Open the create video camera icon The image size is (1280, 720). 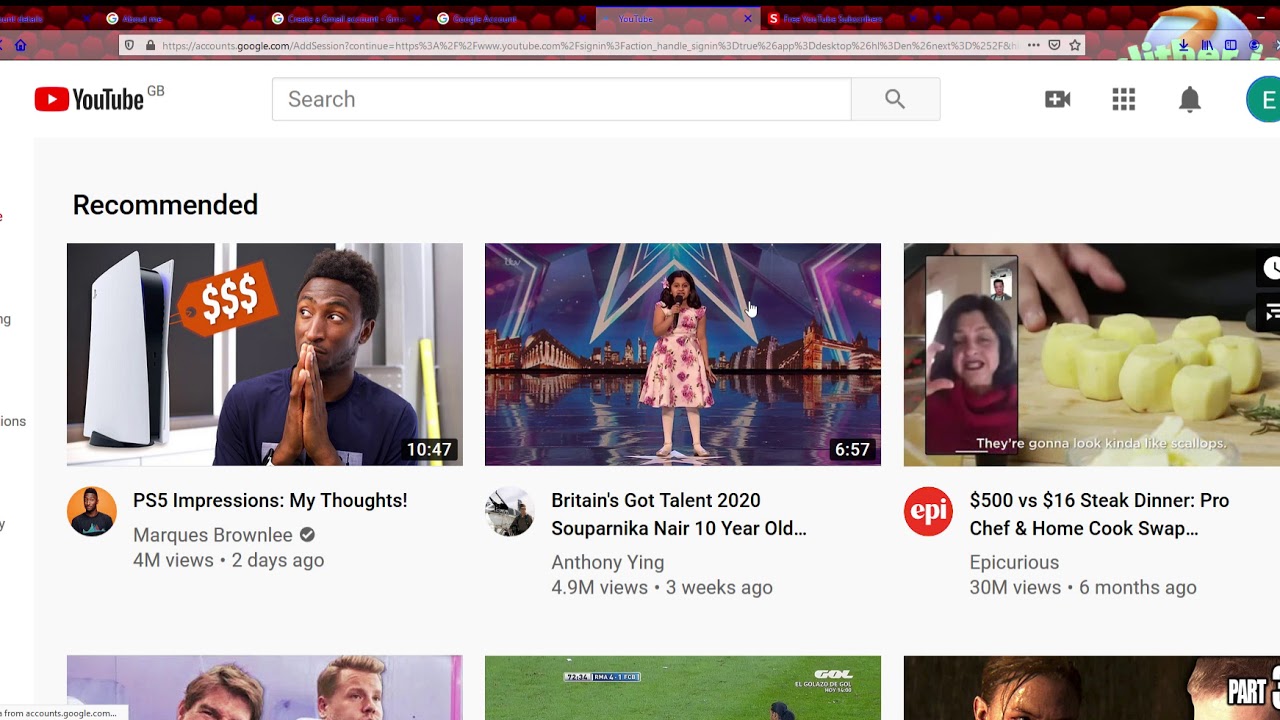[1057, 99]
